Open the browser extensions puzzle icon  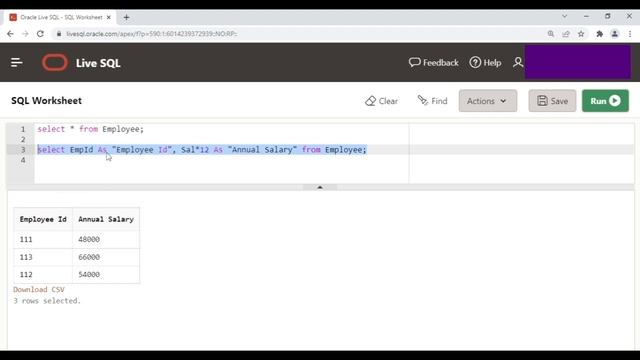[600, 34]
